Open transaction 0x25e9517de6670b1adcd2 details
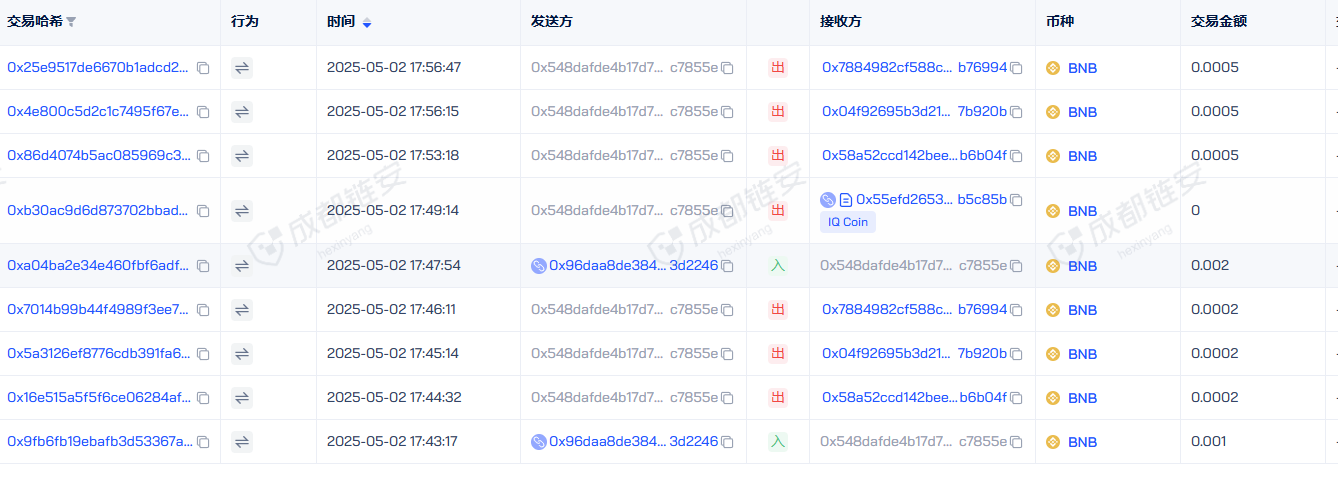The width and height of the screenshot is (1338, 489). [98, 68]
